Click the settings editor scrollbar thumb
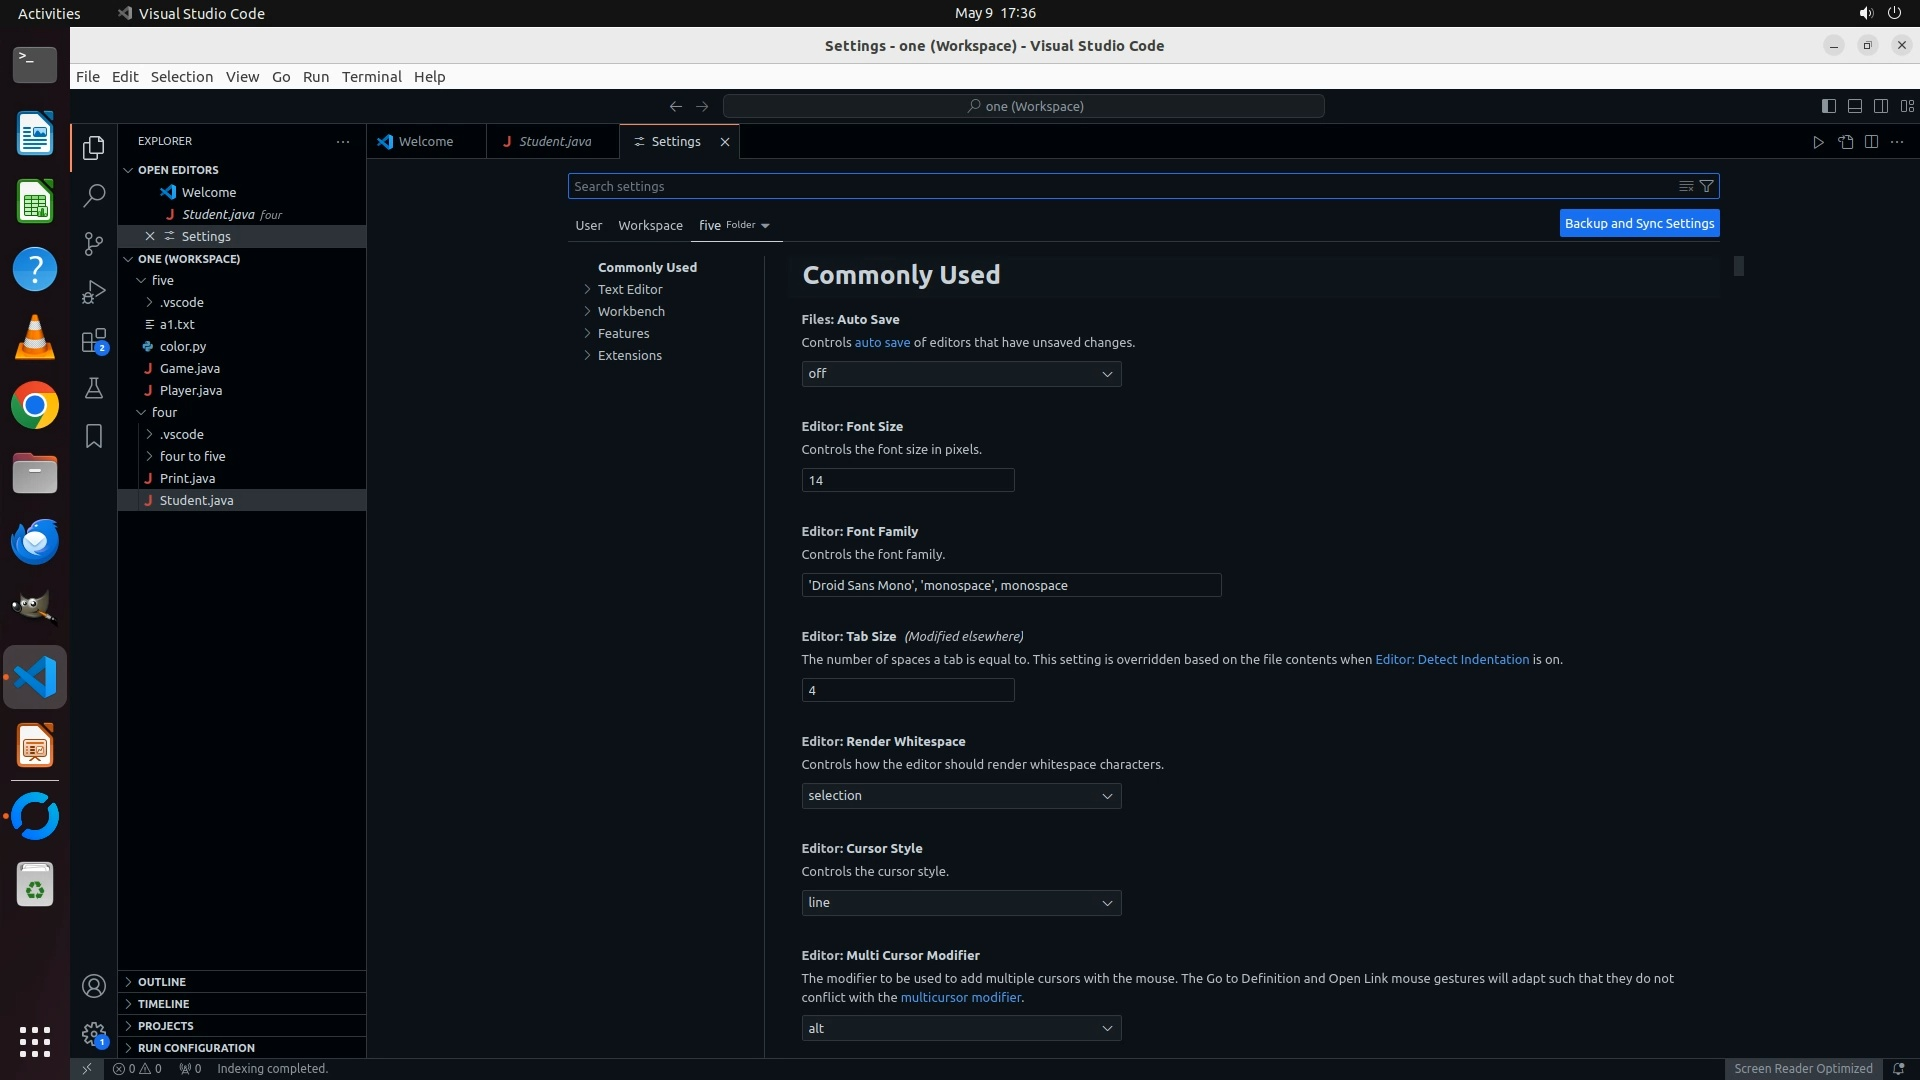Screen dimensions: 1920x1080 click(1739, 266)
